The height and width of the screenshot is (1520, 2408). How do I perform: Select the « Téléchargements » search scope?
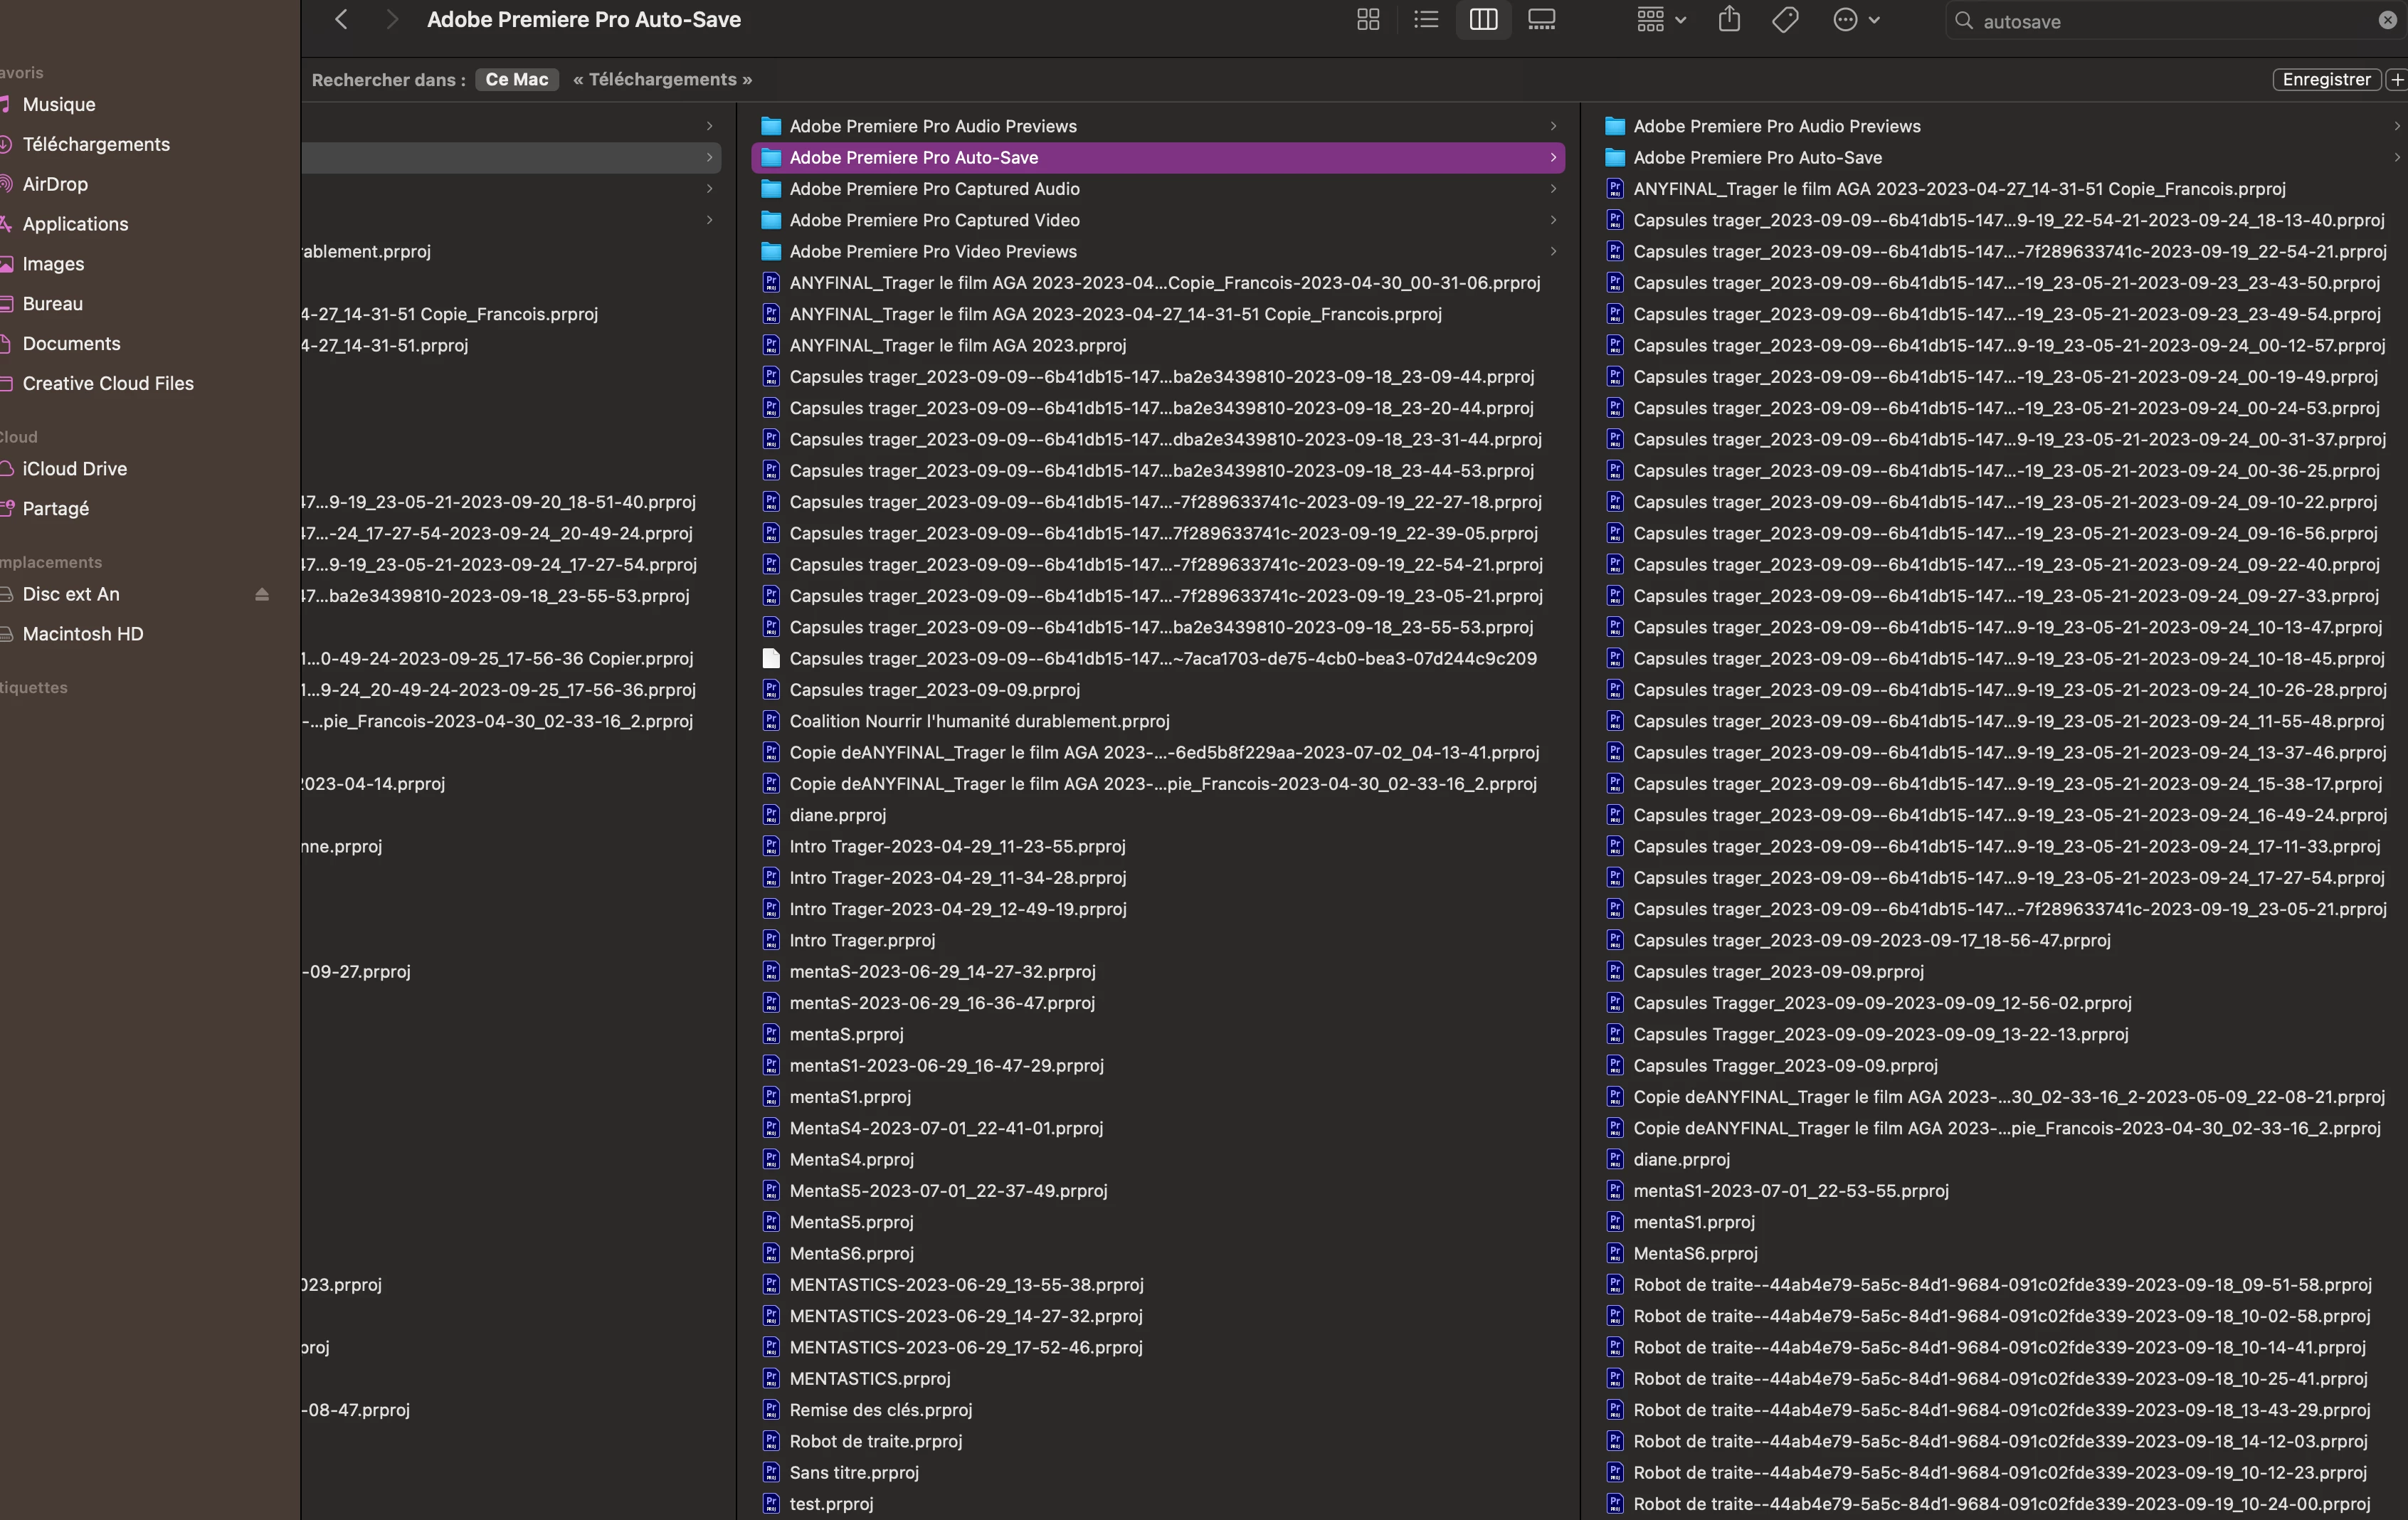click(x=662, y=80)
